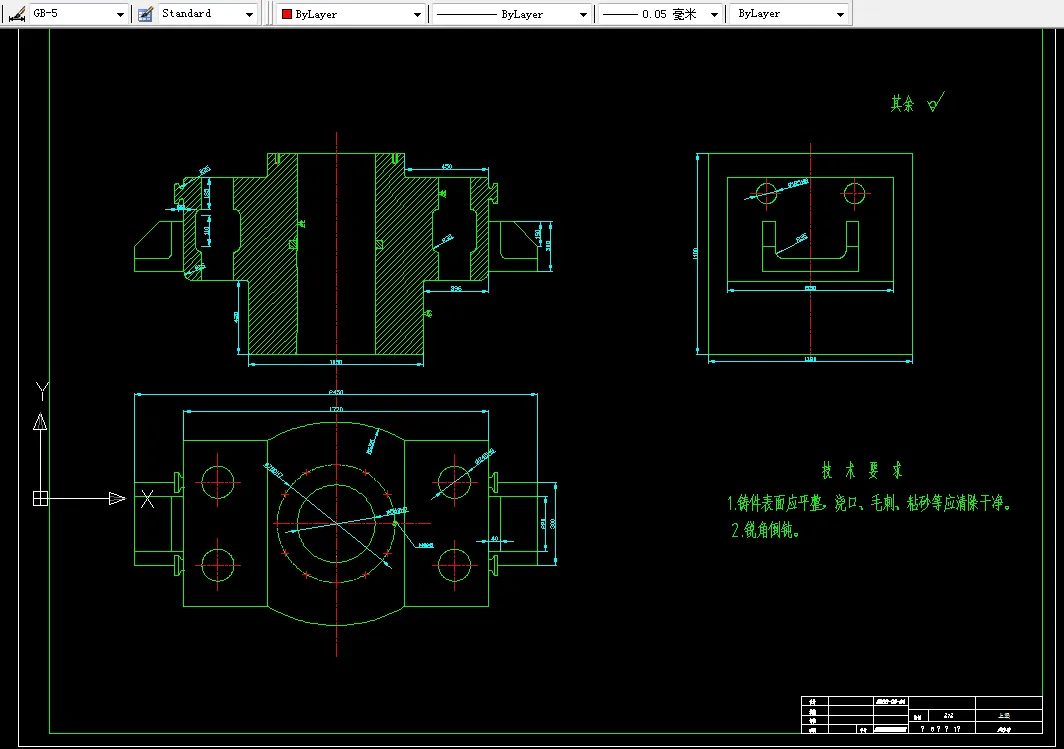
Task: Select the surface roughness symbol next to 其余
Action: (x=936, y=102)
